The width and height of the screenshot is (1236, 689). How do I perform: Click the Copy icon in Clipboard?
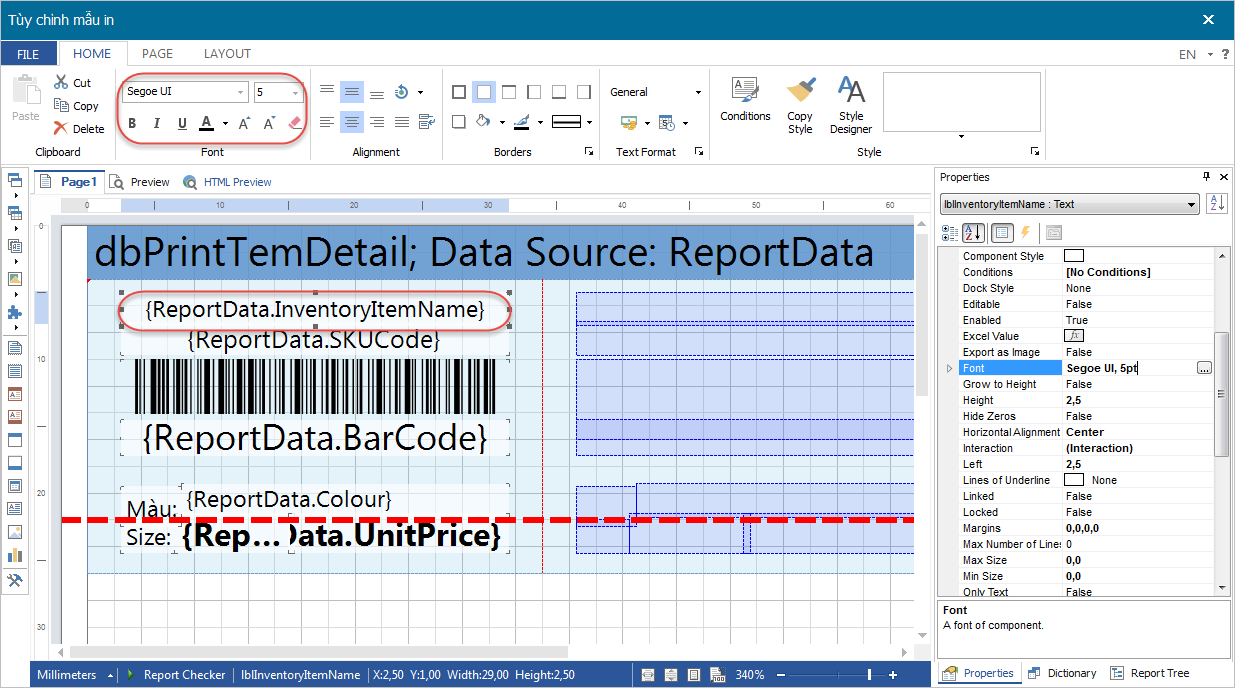pyautogui.click(x=62, y=105)
